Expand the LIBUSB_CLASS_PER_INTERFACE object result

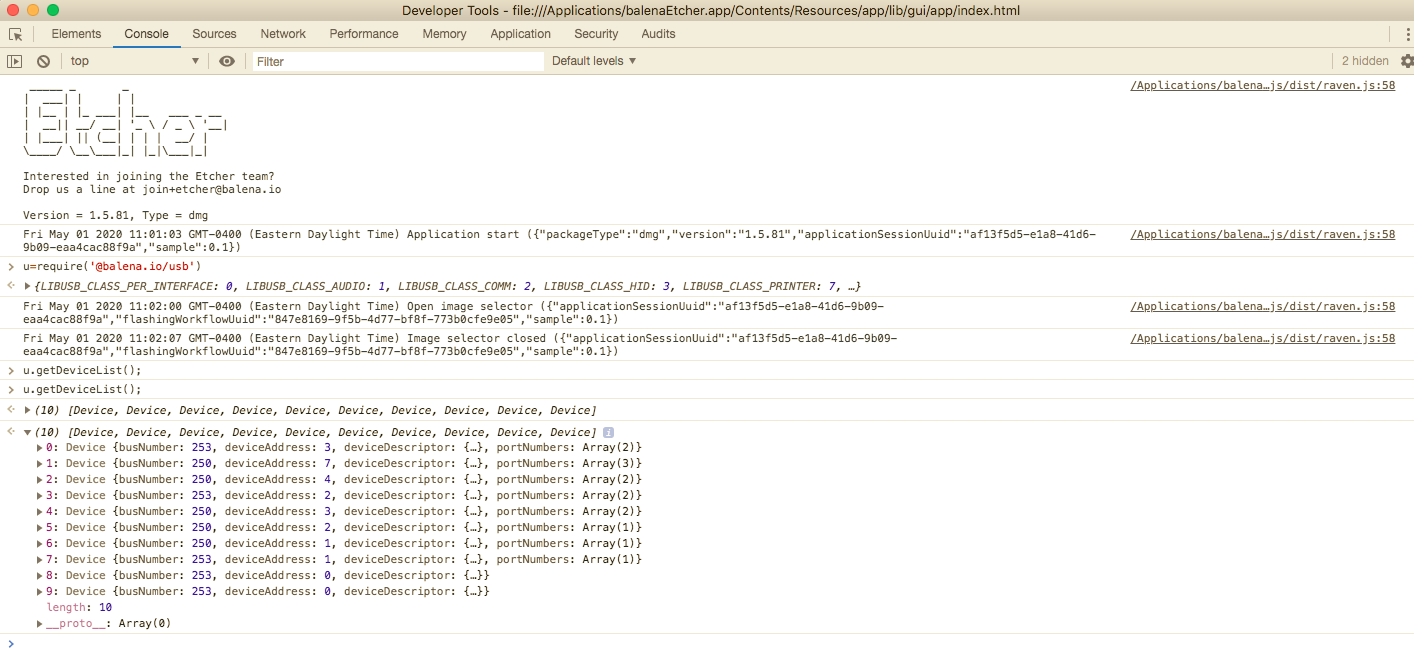coord(28,286)
